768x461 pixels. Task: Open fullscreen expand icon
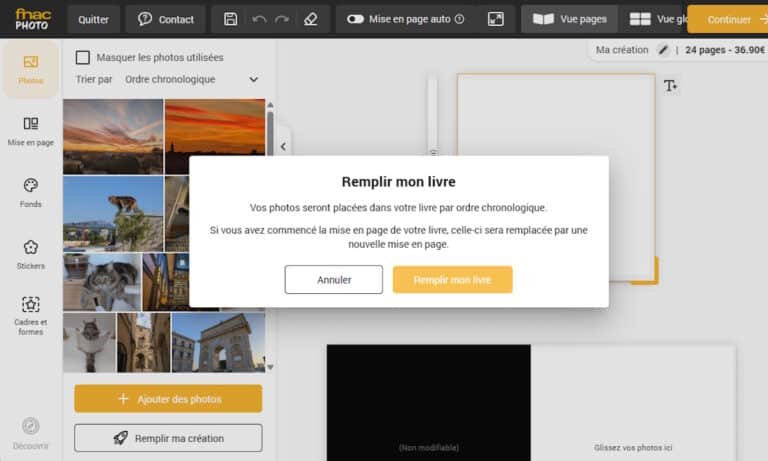tap(496, 19)
